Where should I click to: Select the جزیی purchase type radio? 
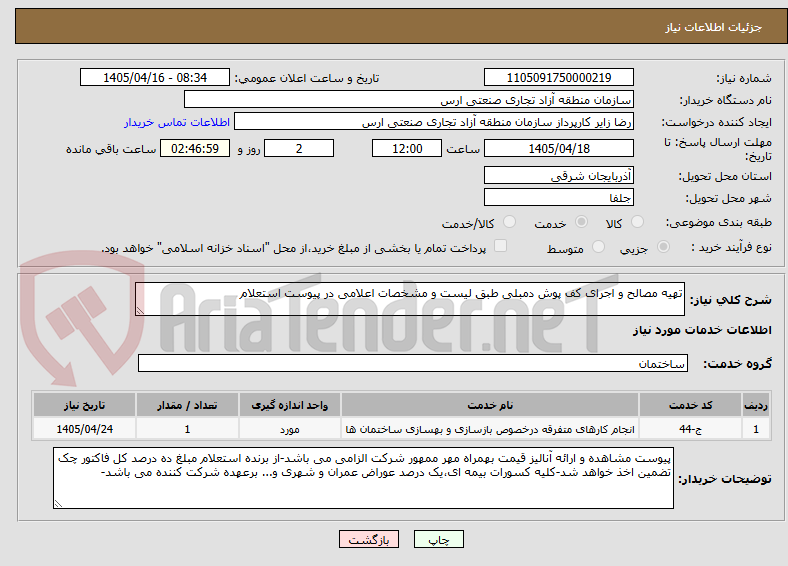(663, 247)
